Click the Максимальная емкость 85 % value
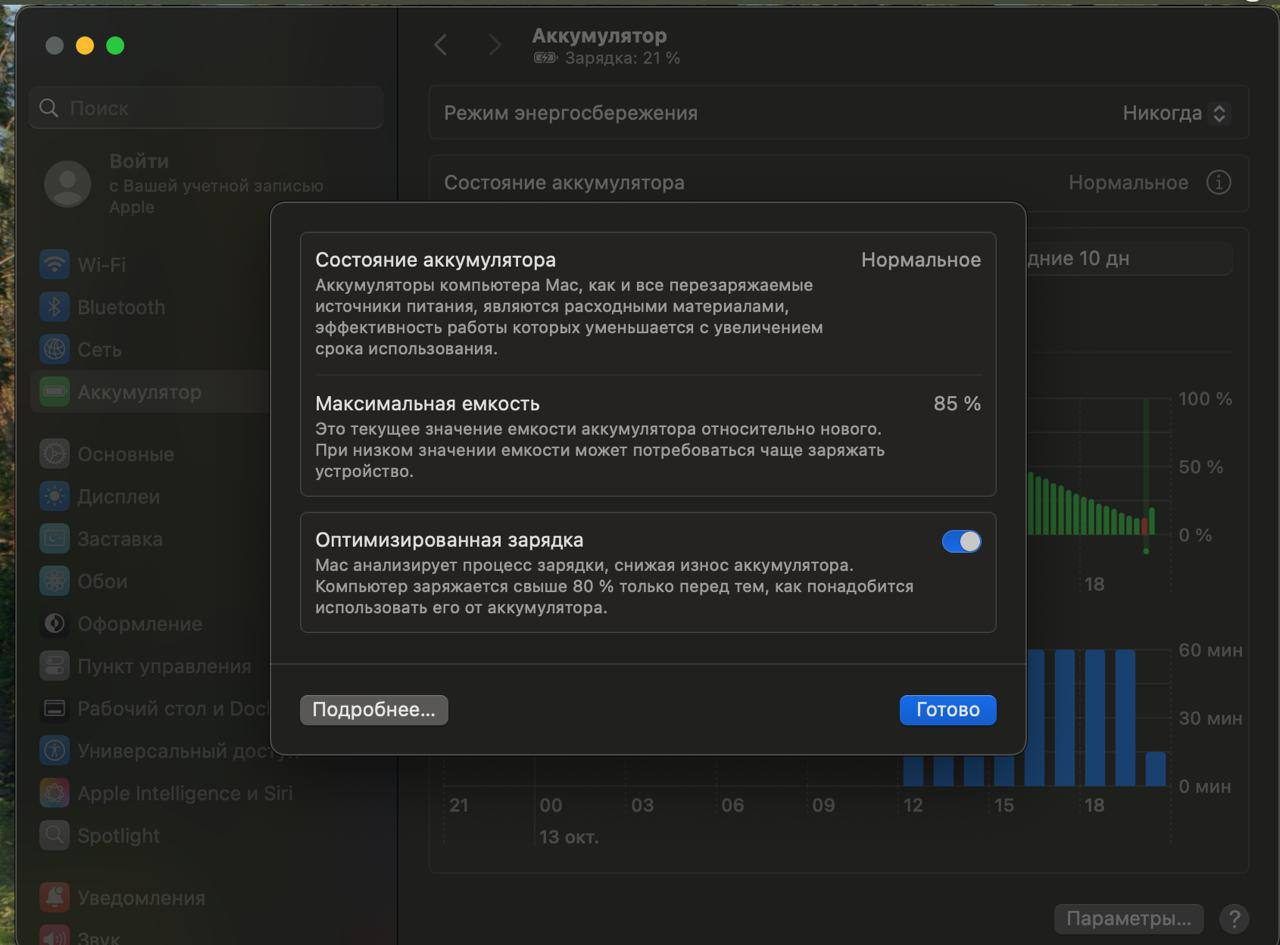This screenshot has width=1280, height=945. (x=957, y=404)
